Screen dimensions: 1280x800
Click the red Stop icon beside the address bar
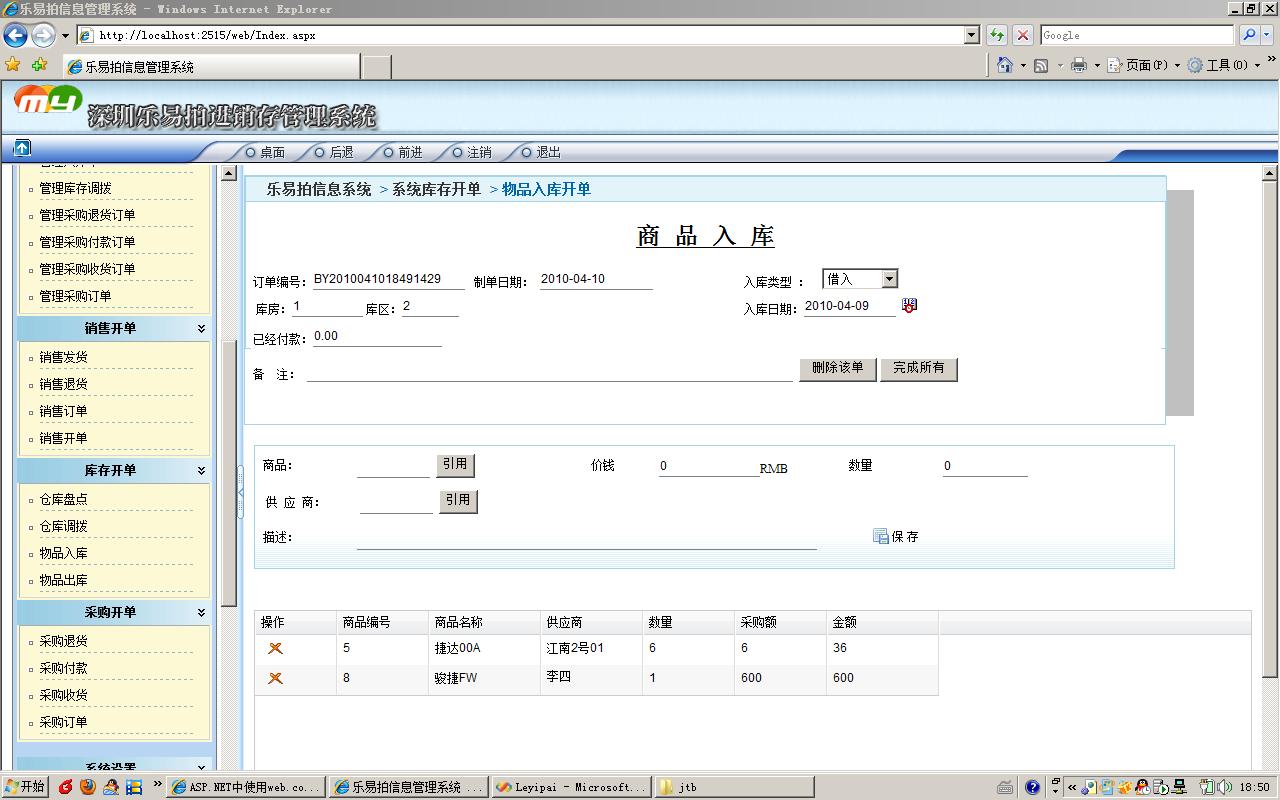(1022, 34)
